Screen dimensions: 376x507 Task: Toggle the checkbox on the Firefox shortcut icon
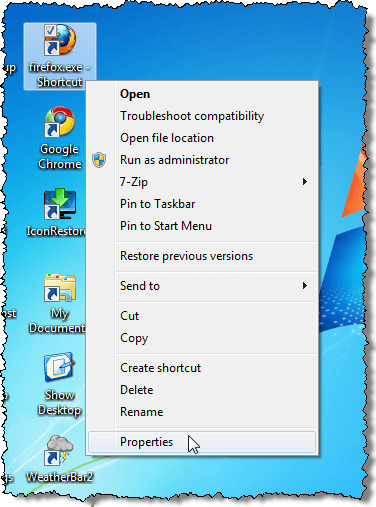point(50,31)
